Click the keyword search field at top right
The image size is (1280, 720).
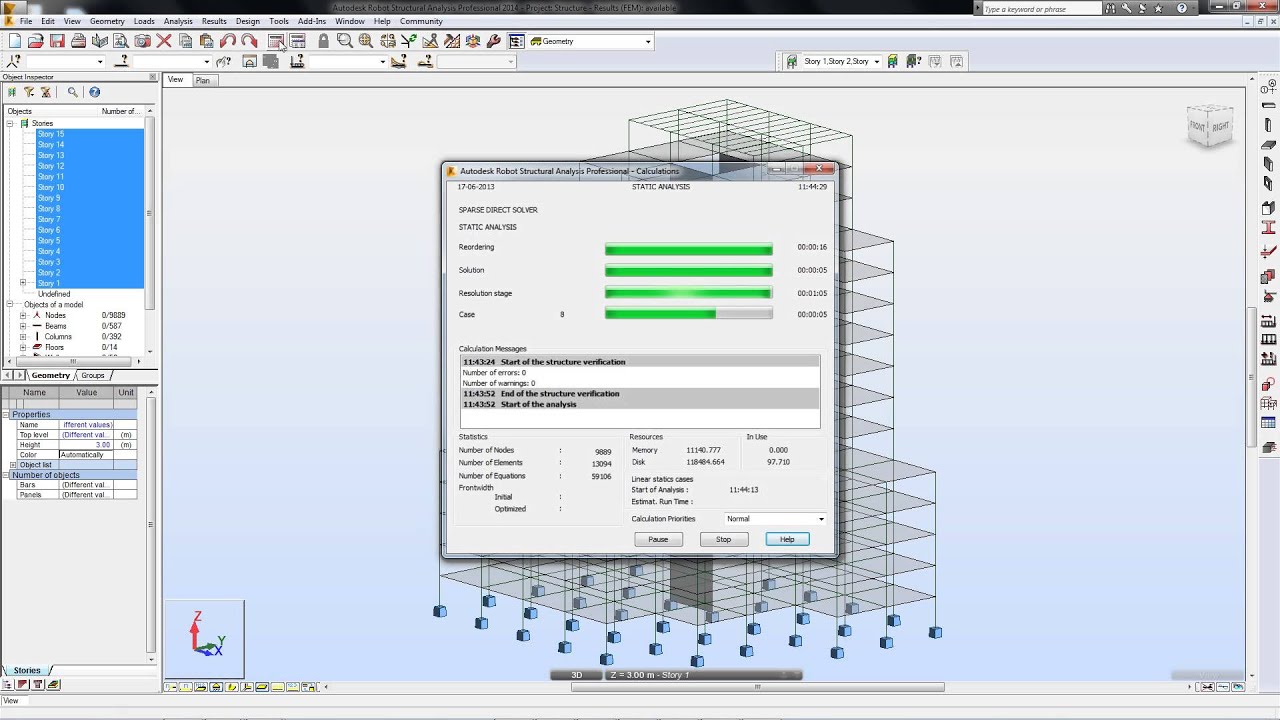(x=1040, y=8)
